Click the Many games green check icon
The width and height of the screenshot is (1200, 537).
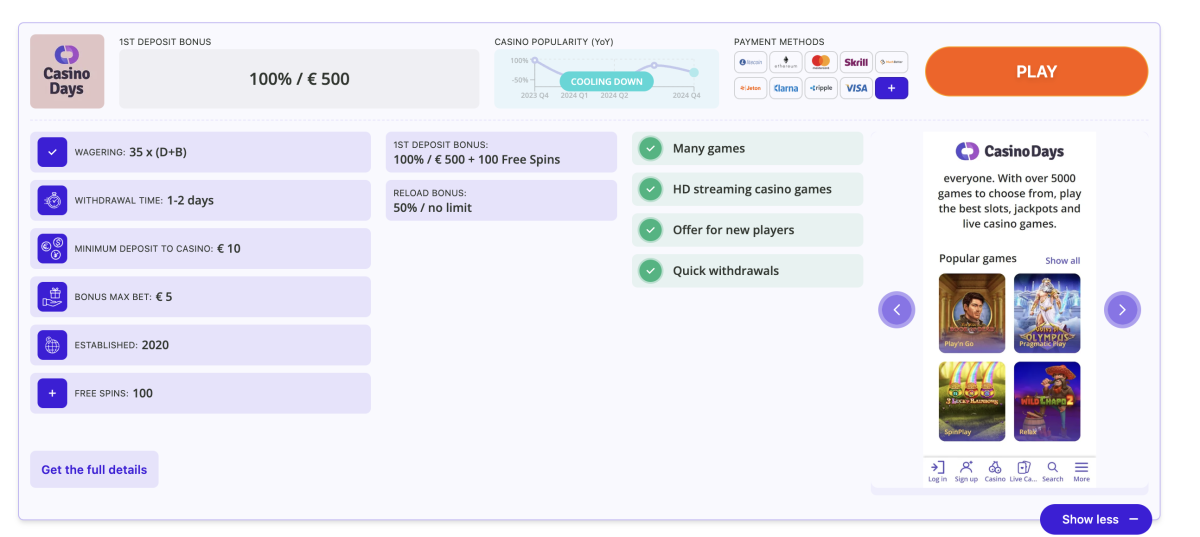tap(651, 148)
